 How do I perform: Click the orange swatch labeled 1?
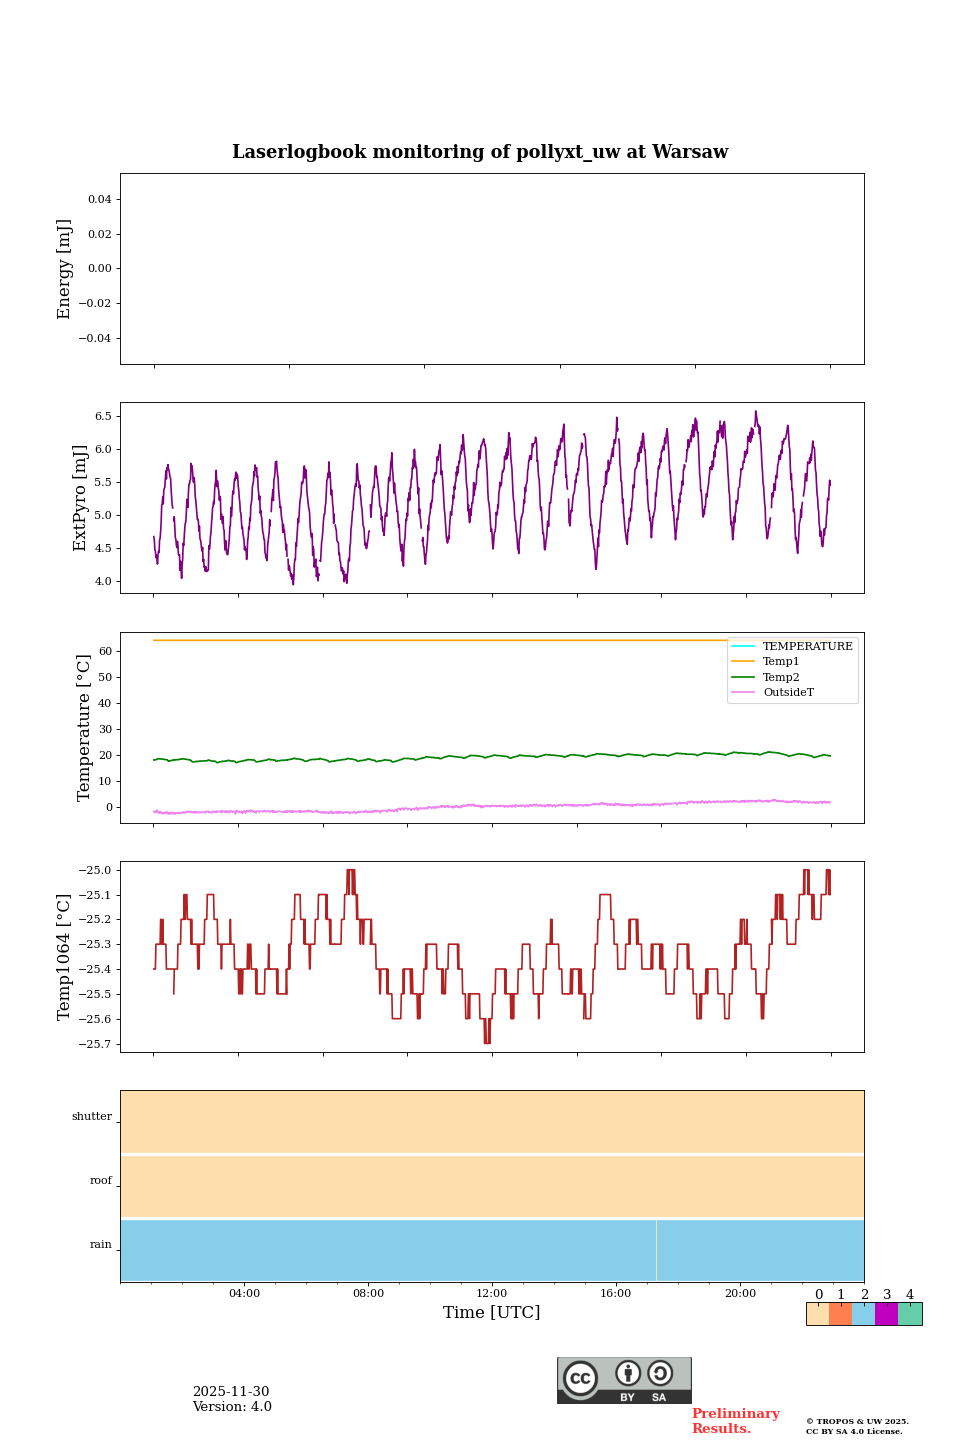840,1314
